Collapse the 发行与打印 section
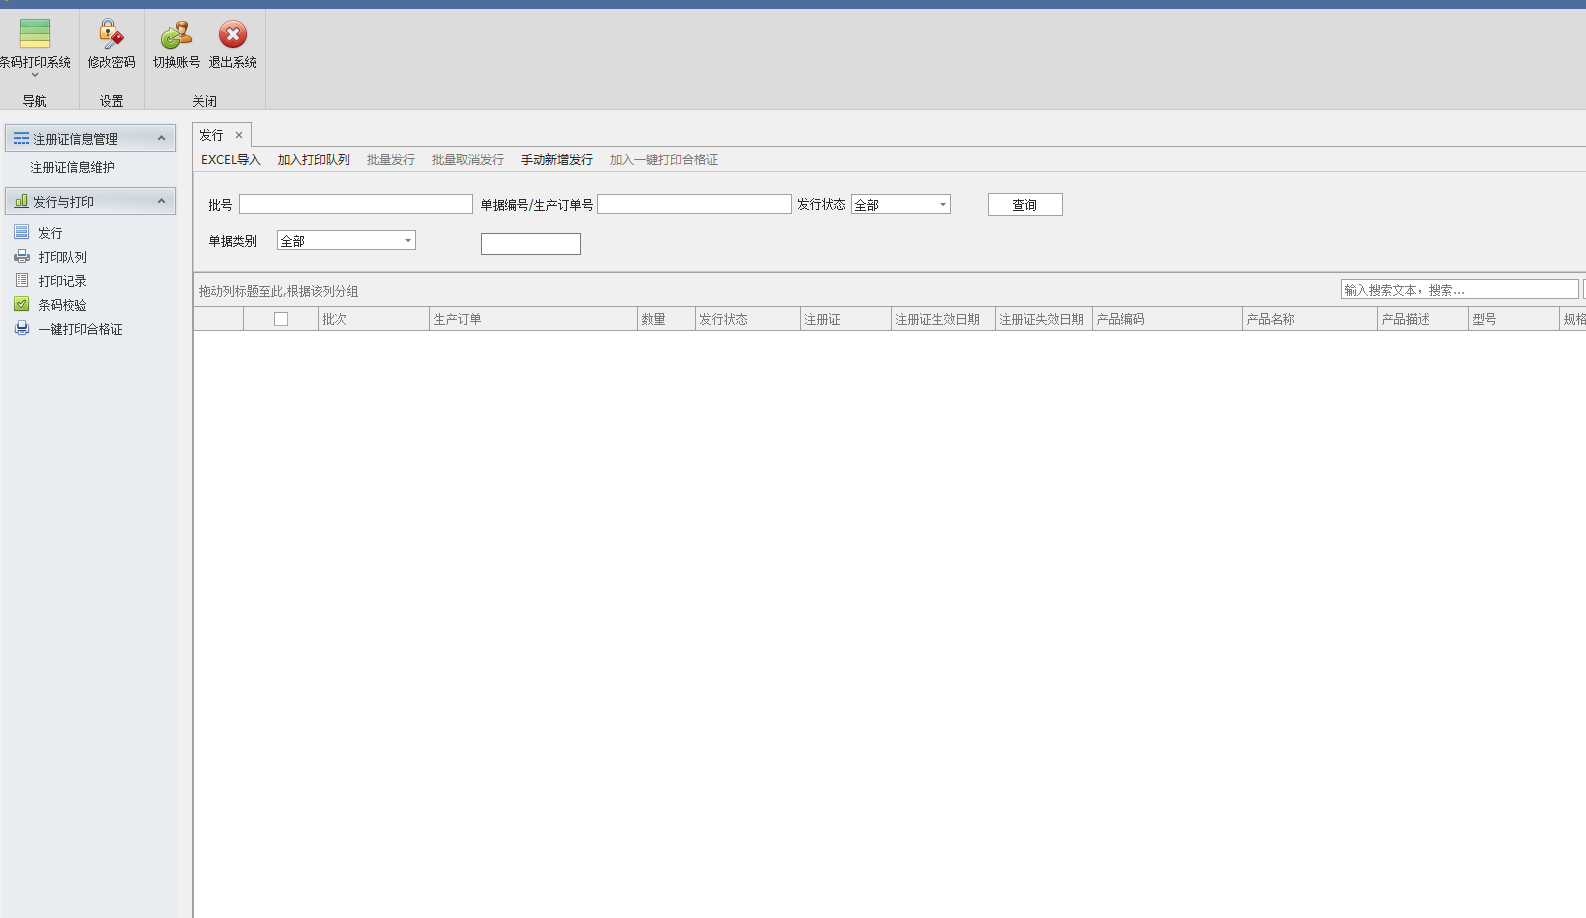The image size is (1586, 918). coord(161,201)
